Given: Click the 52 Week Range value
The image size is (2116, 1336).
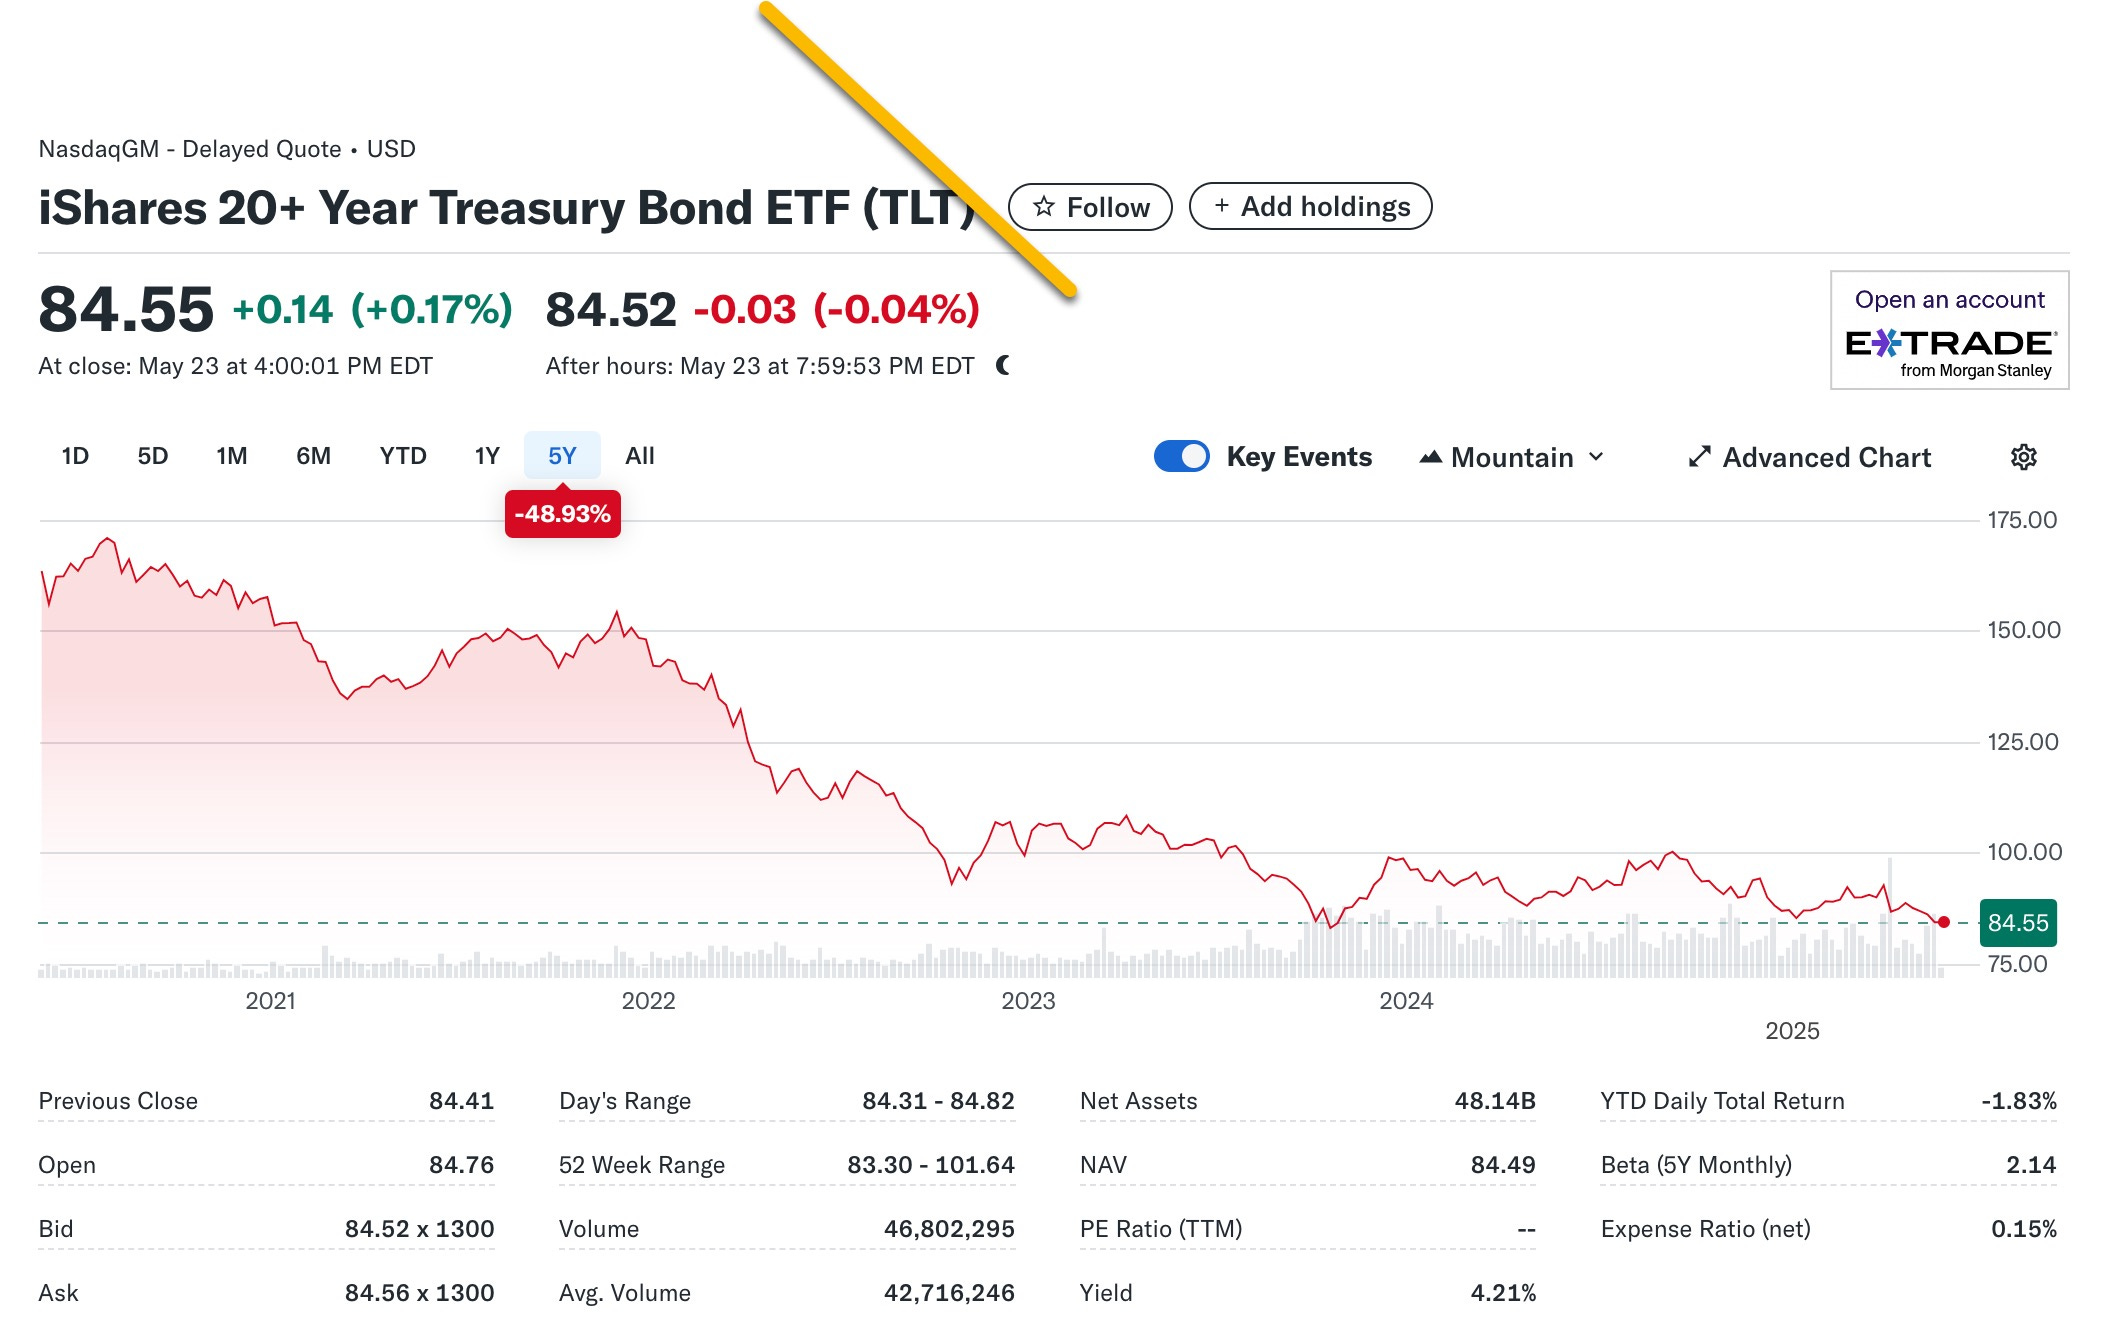Looking at the screenshot, I should tap(931, 1165).
